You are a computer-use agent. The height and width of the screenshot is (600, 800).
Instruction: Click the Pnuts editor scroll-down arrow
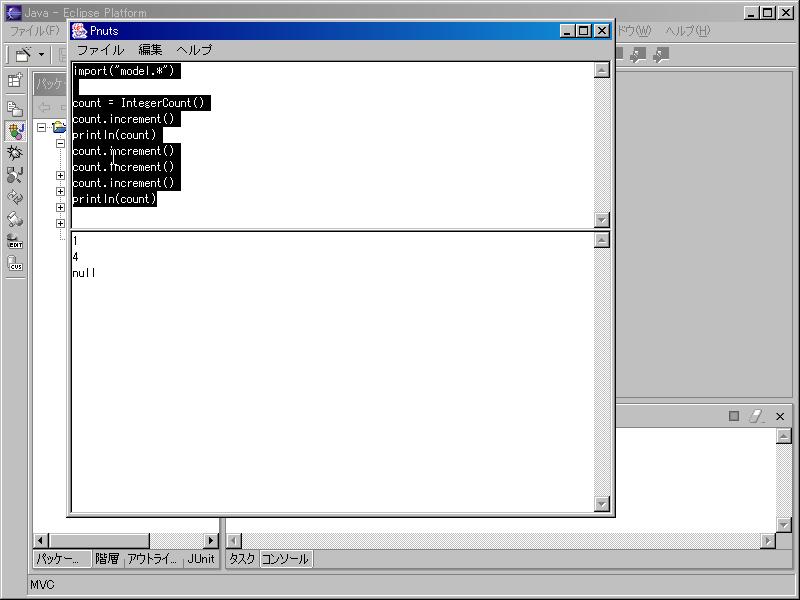click(x=602, y=220)
